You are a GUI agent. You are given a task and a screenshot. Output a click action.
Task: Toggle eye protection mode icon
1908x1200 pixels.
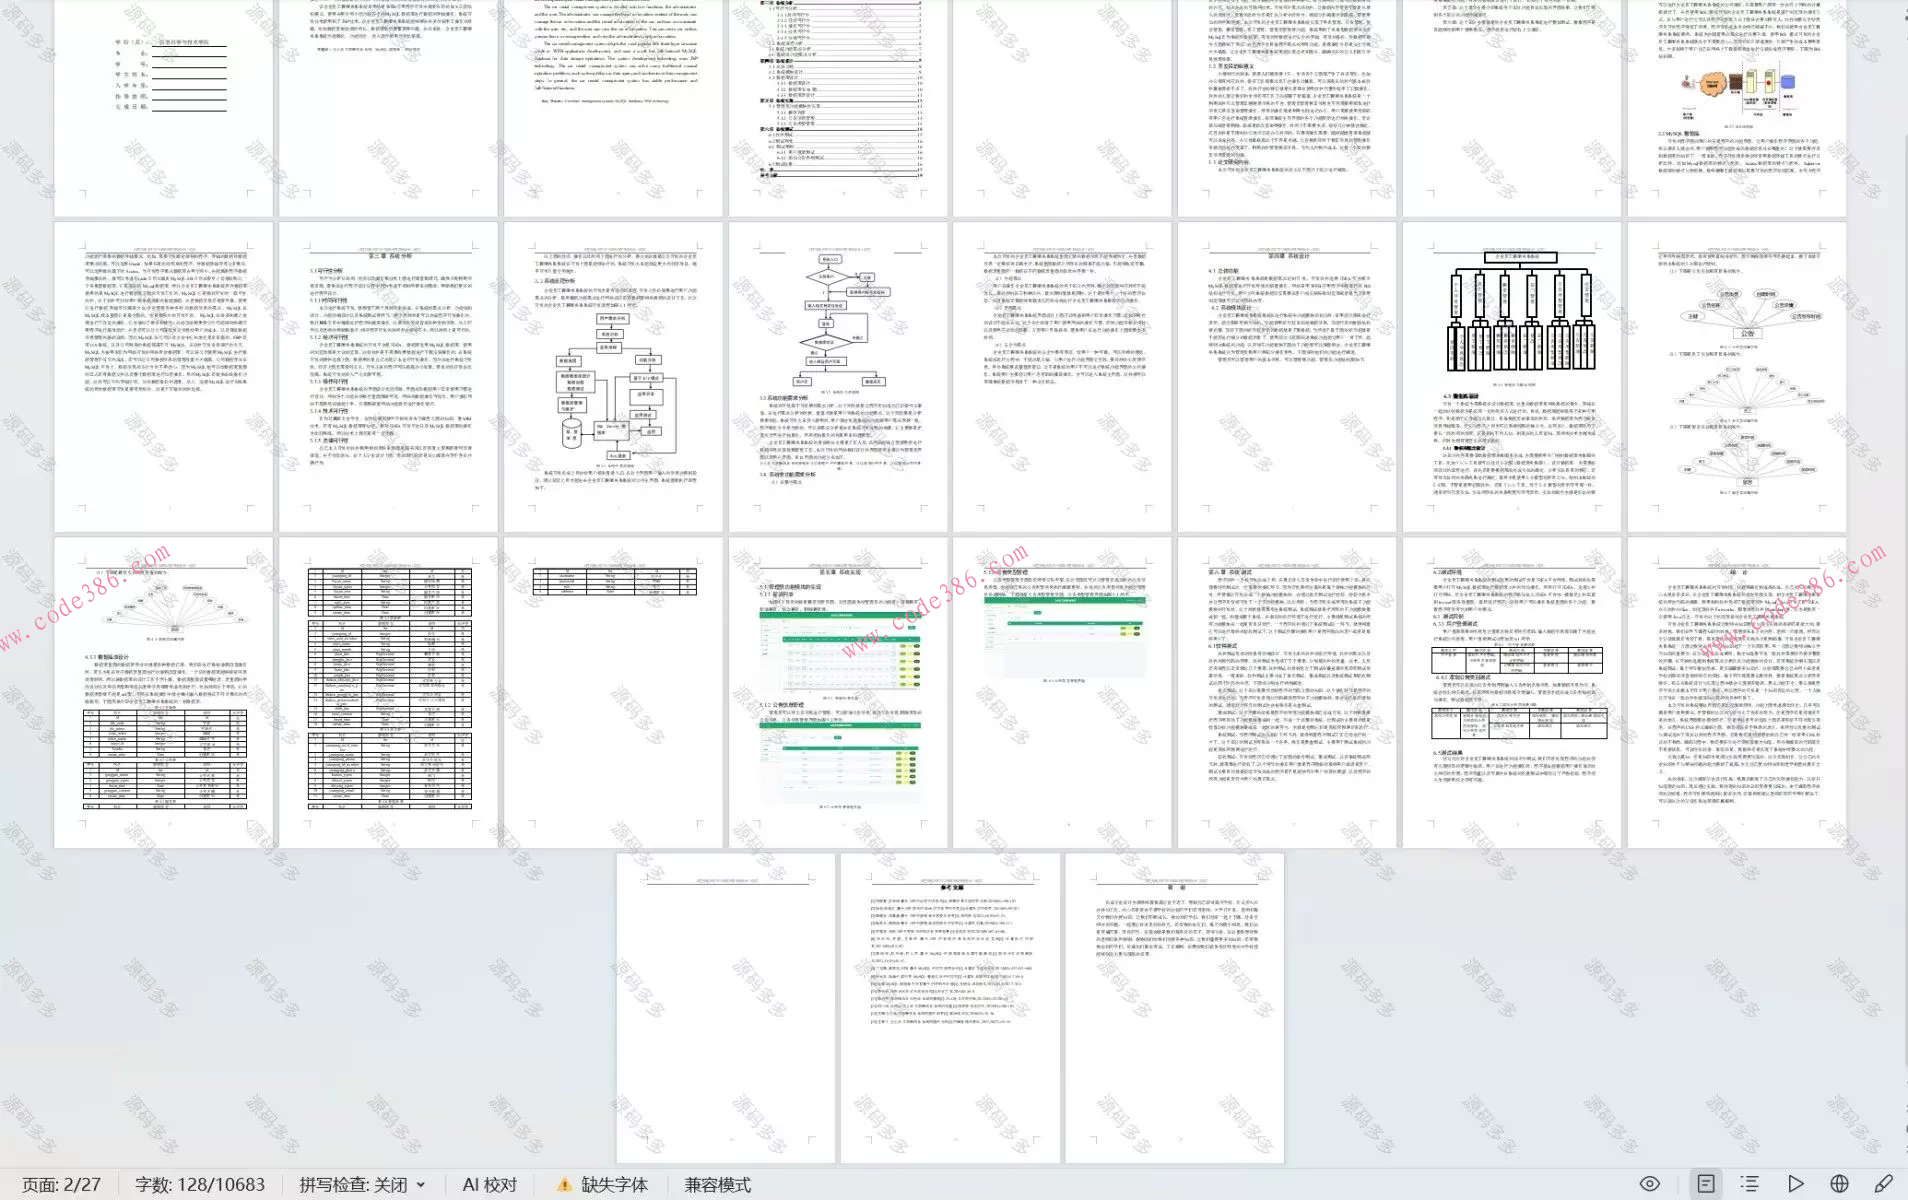click(1650, 1184)
